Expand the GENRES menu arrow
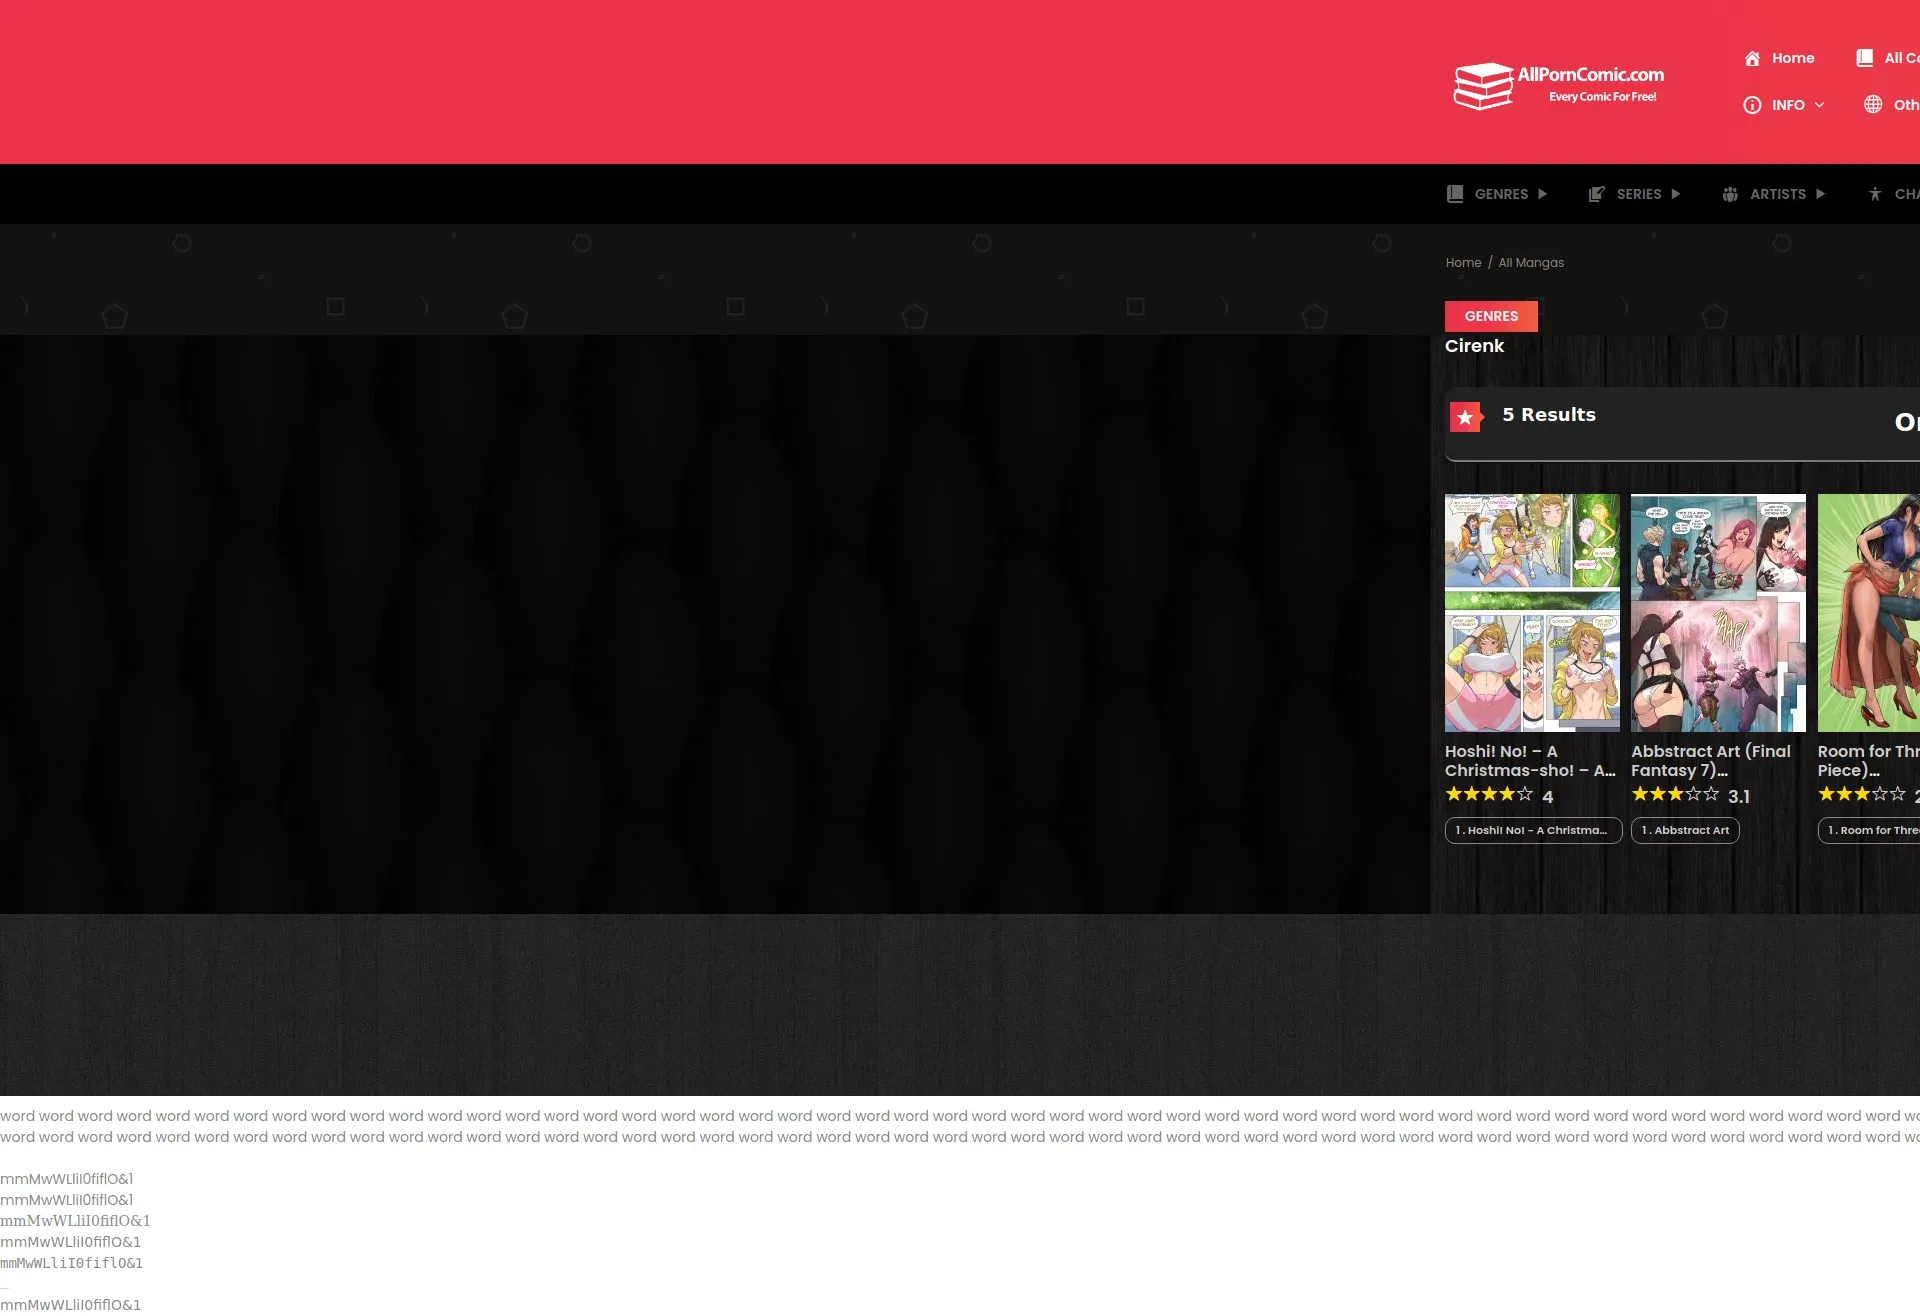The image size is (1920, 1316). pyautogui.click(x=1542, y=194)
